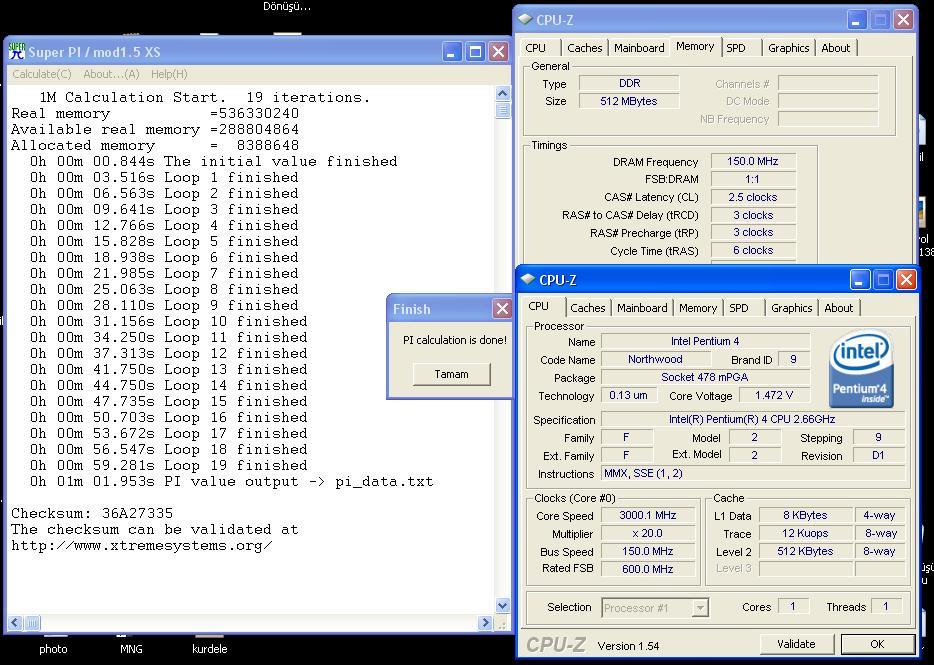Viewport: 934px width, 665px height.
Task: Click the PI value output pi_data.txt line
Action: click(x=232, y=481)
